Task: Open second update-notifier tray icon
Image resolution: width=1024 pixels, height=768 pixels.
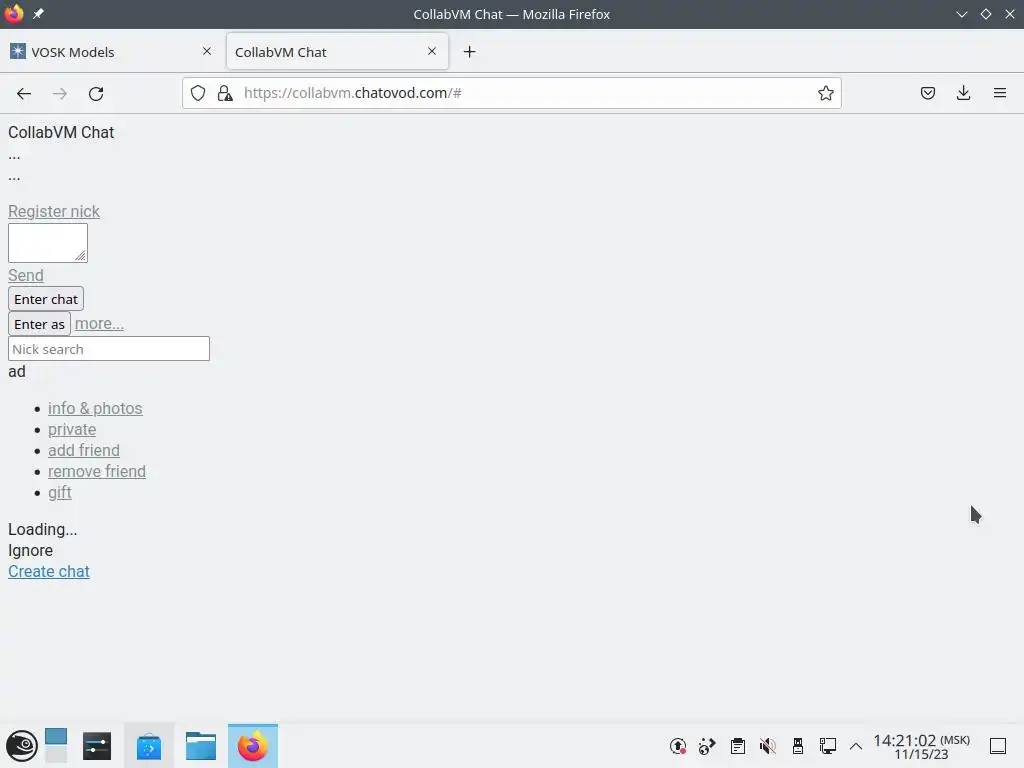Action: click(707, 746)
